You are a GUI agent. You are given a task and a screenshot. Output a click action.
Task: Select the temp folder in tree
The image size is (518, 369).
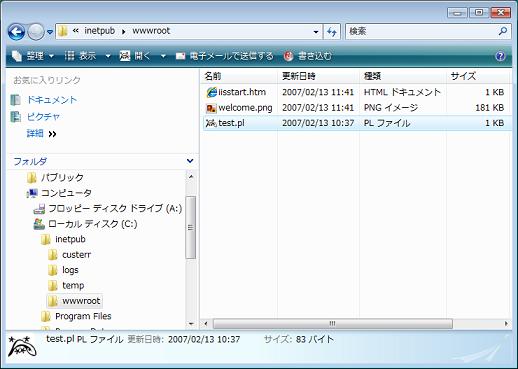(x=73, y=285)
